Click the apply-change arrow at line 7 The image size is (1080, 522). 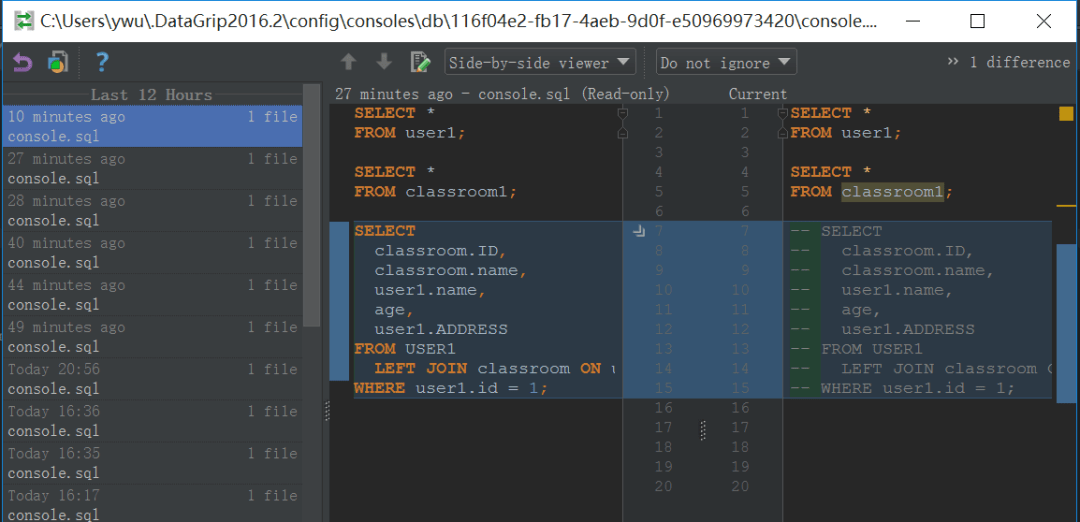tap(639, 231)
